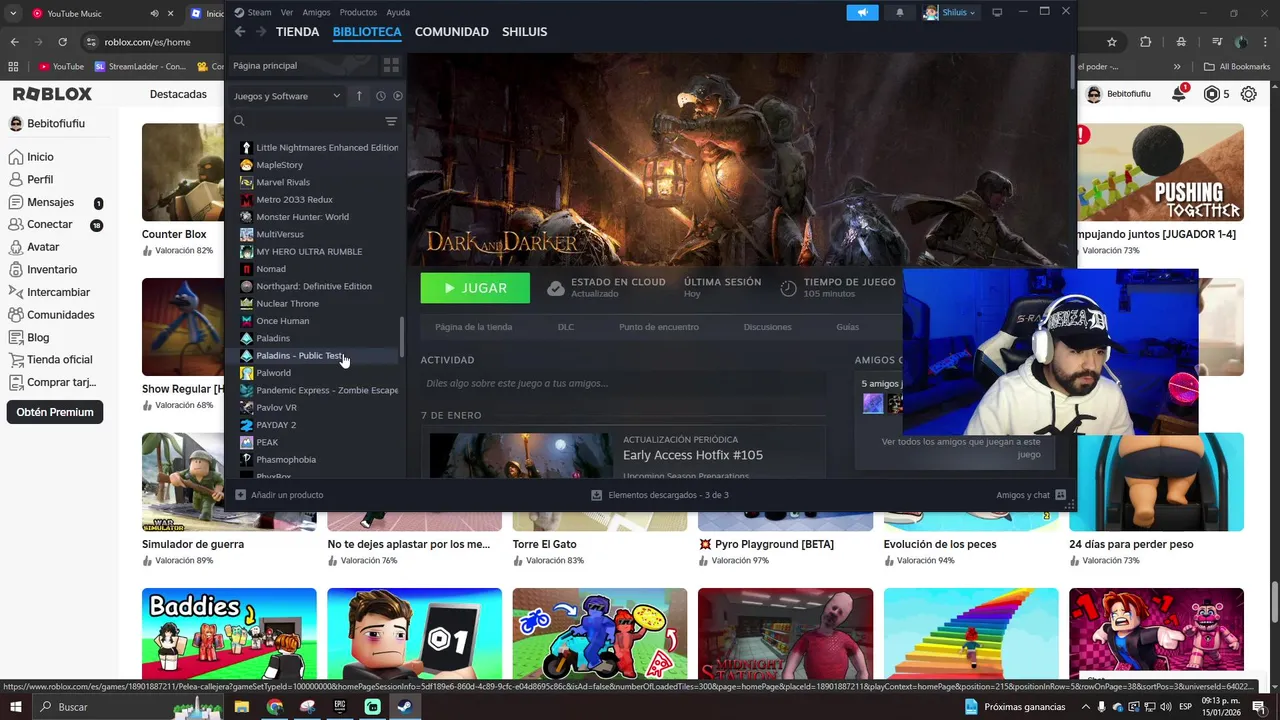This screenshot has height=720, width=1280.
Task: Open Epic Games launcher from taskbar
Action: click(x=340, y=707)
